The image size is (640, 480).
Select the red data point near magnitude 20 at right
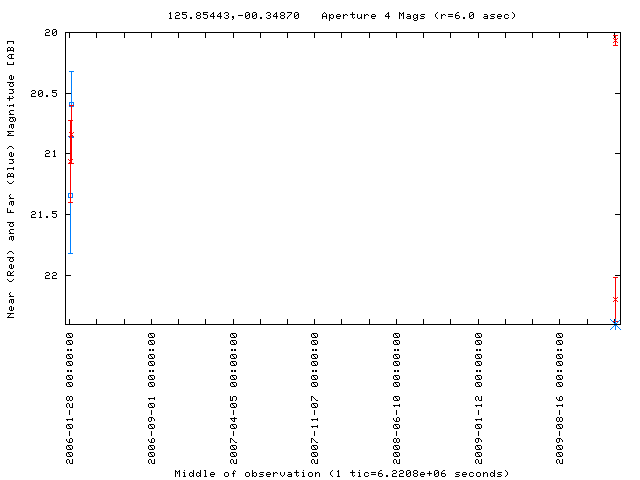point(616,40)
